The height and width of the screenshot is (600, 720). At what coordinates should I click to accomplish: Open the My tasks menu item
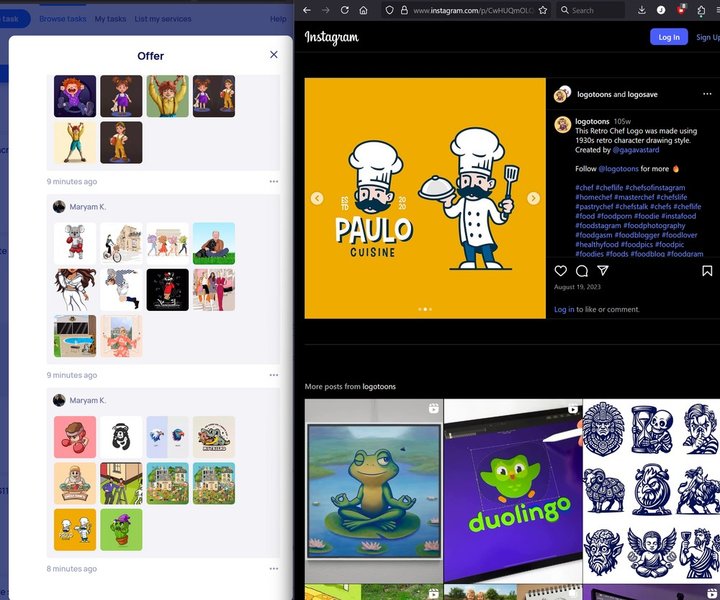point(110,19)
